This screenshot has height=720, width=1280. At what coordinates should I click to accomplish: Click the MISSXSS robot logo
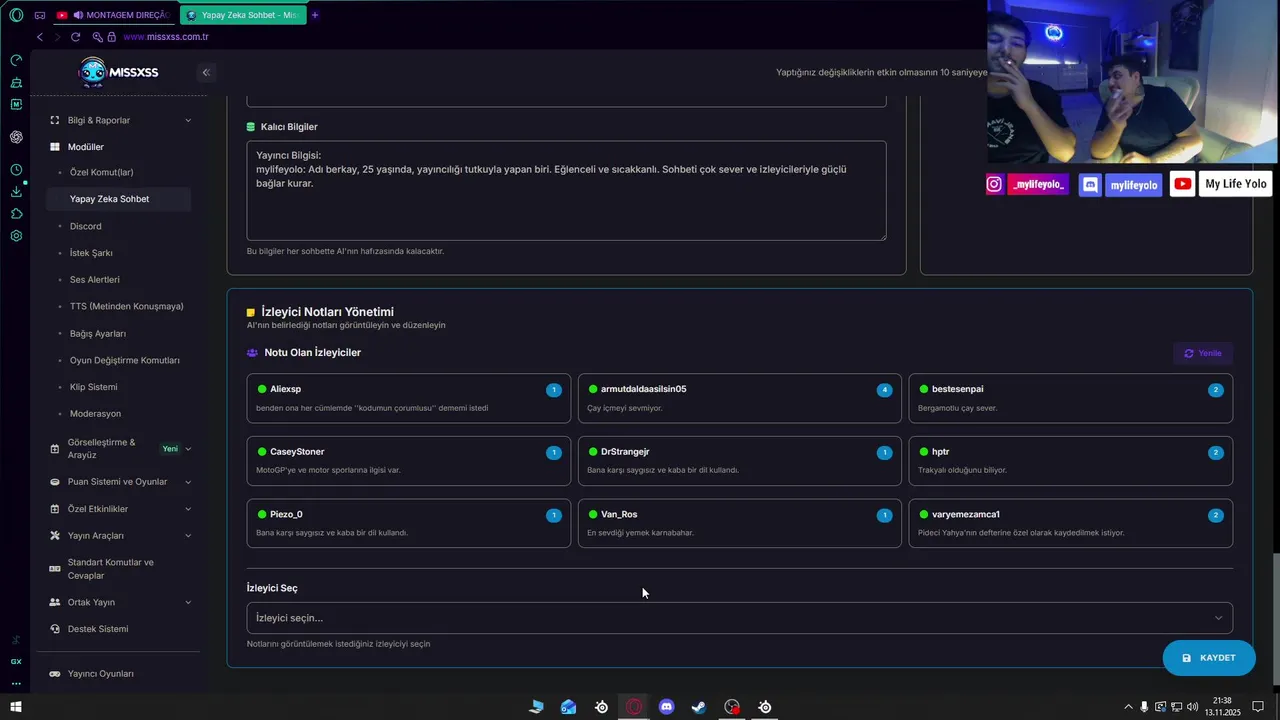pos(92,72)
